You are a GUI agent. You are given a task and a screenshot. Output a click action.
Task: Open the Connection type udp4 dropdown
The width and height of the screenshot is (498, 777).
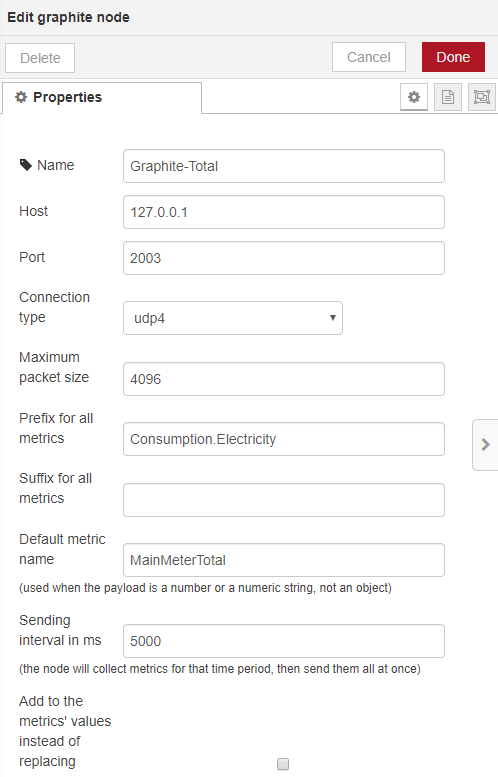232,318
